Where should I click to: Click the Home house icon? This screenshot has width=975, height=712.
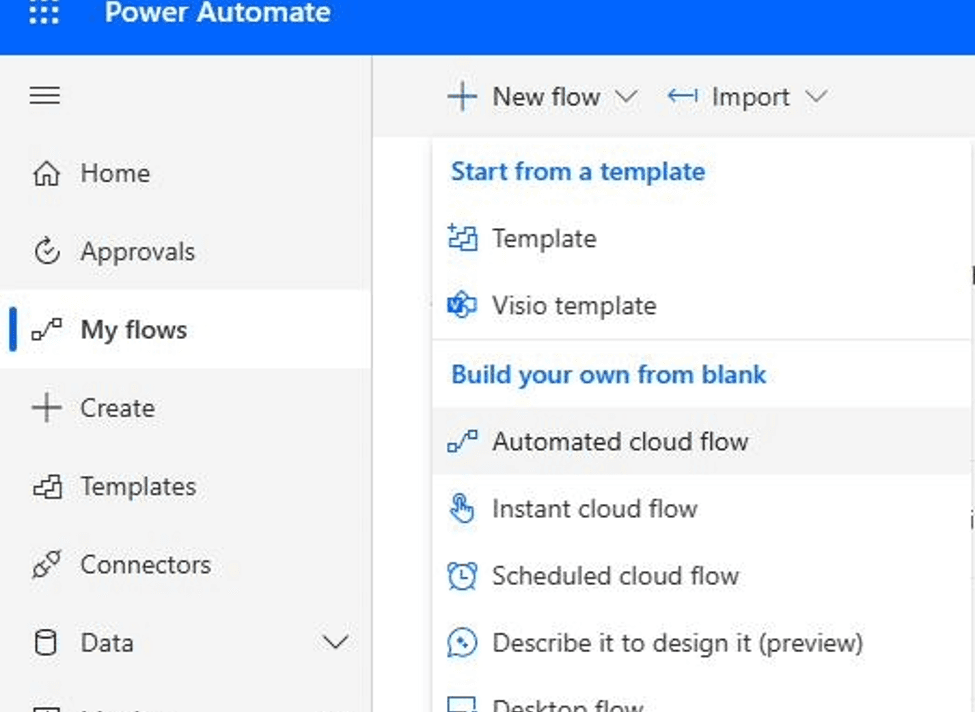46,173
